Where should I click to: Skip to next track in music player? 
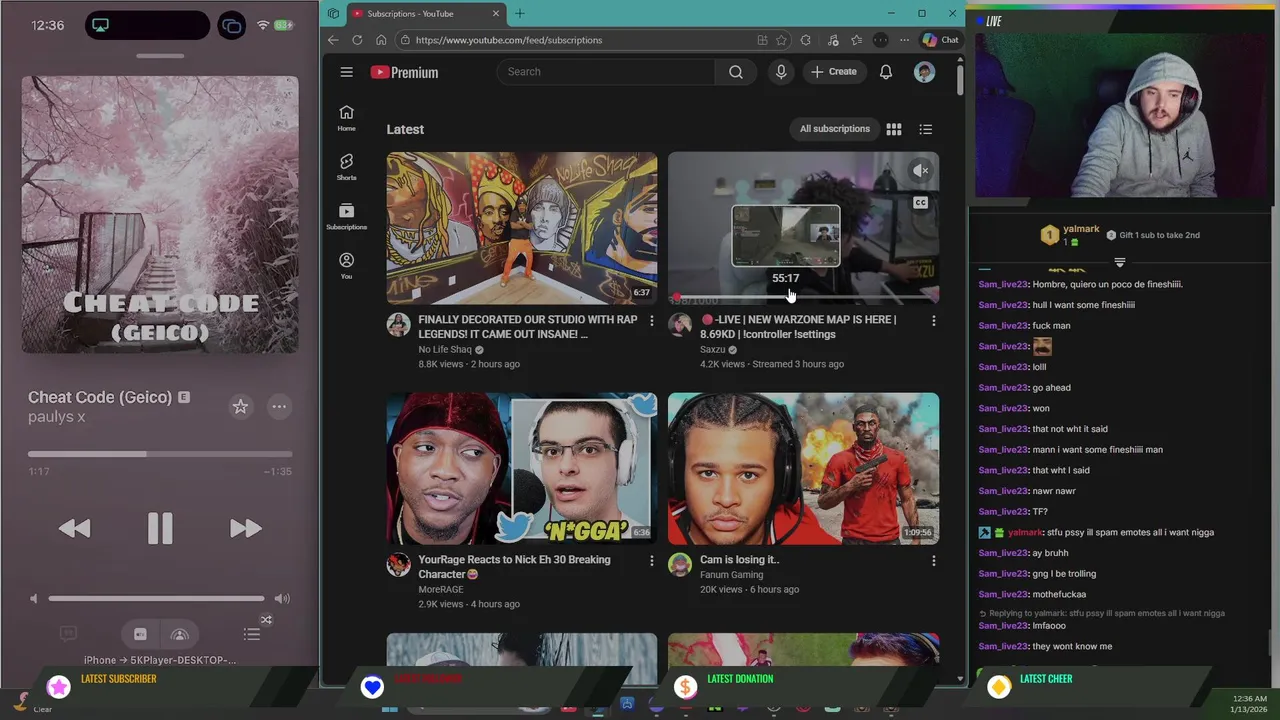pyautogui.click(x=246, y=528)
